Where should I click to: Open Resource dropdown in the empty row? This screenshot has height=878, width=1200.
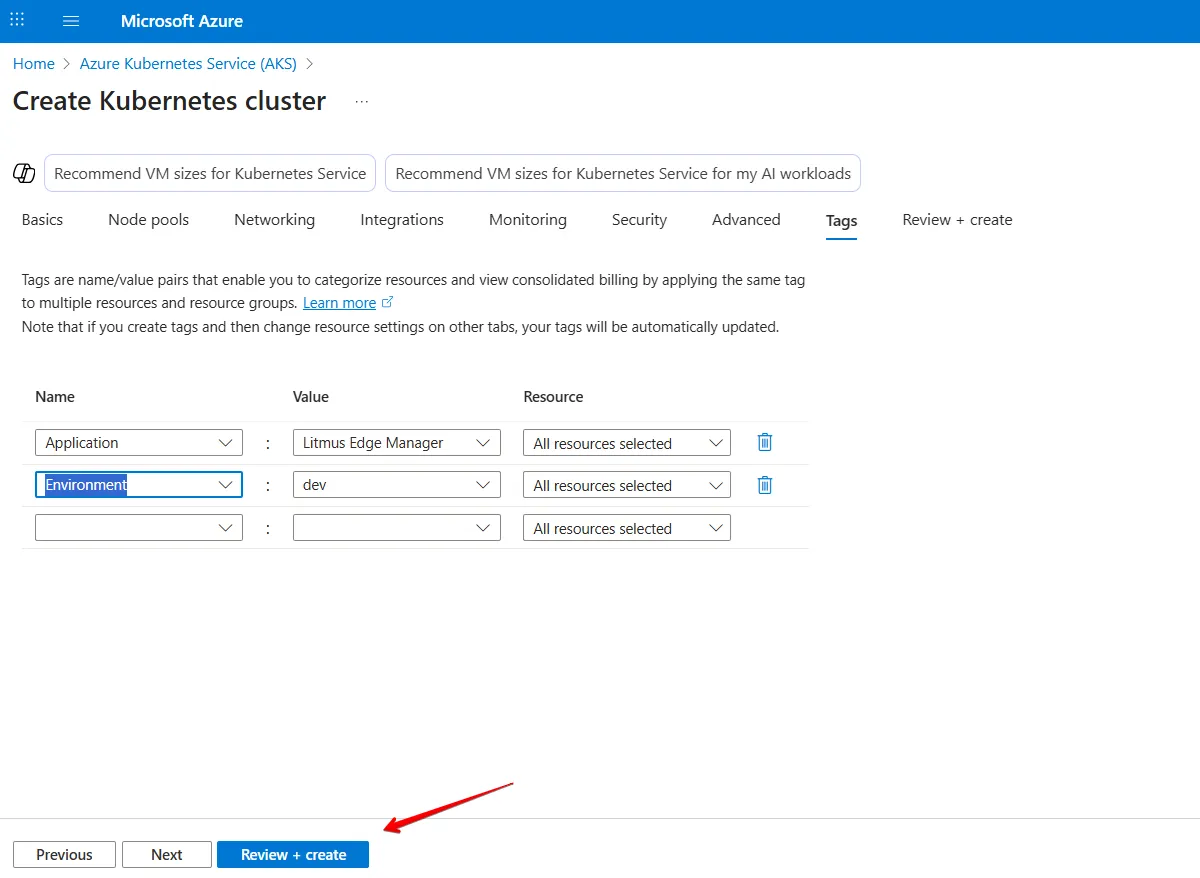[x=627, y=528]
